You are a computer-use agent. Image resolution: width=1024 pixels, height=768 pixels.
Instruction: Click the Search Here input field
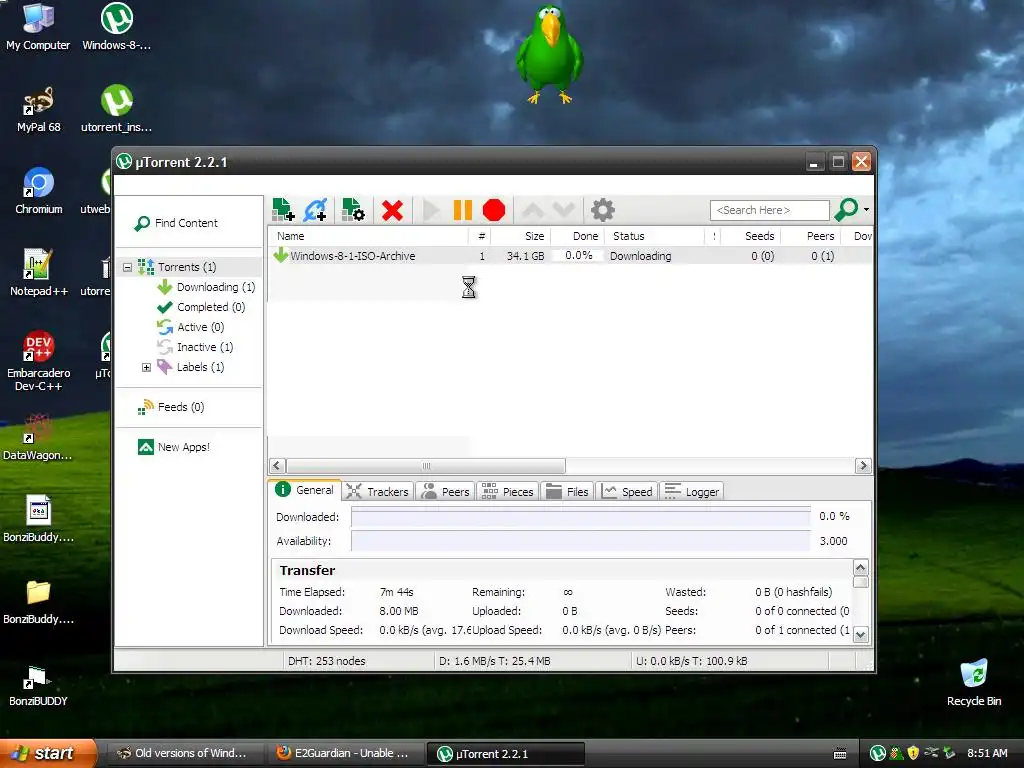click(x=769, y=210)
